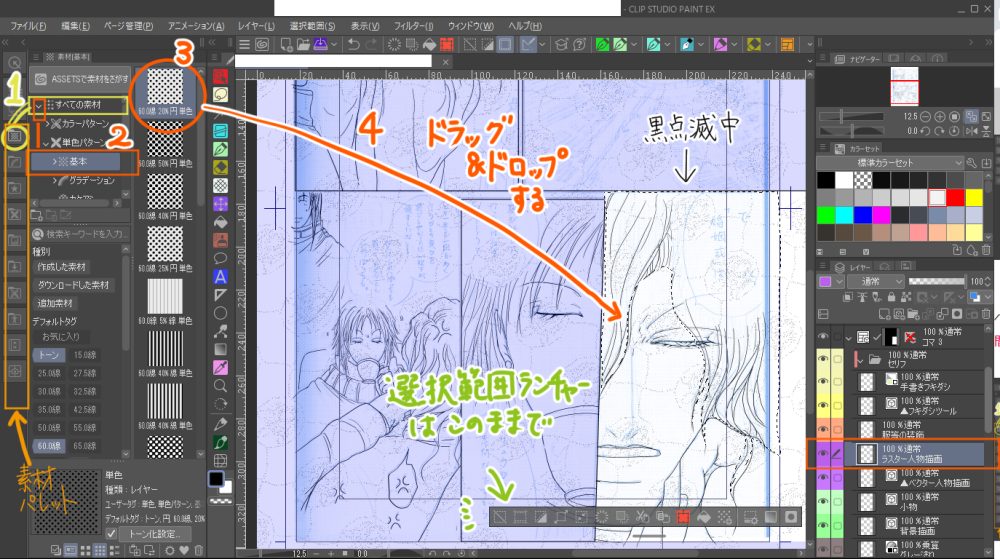Screen dimensions: 1000x559
Task: Toggle checkbox beside トーン化設定 button
Action: 111,534
